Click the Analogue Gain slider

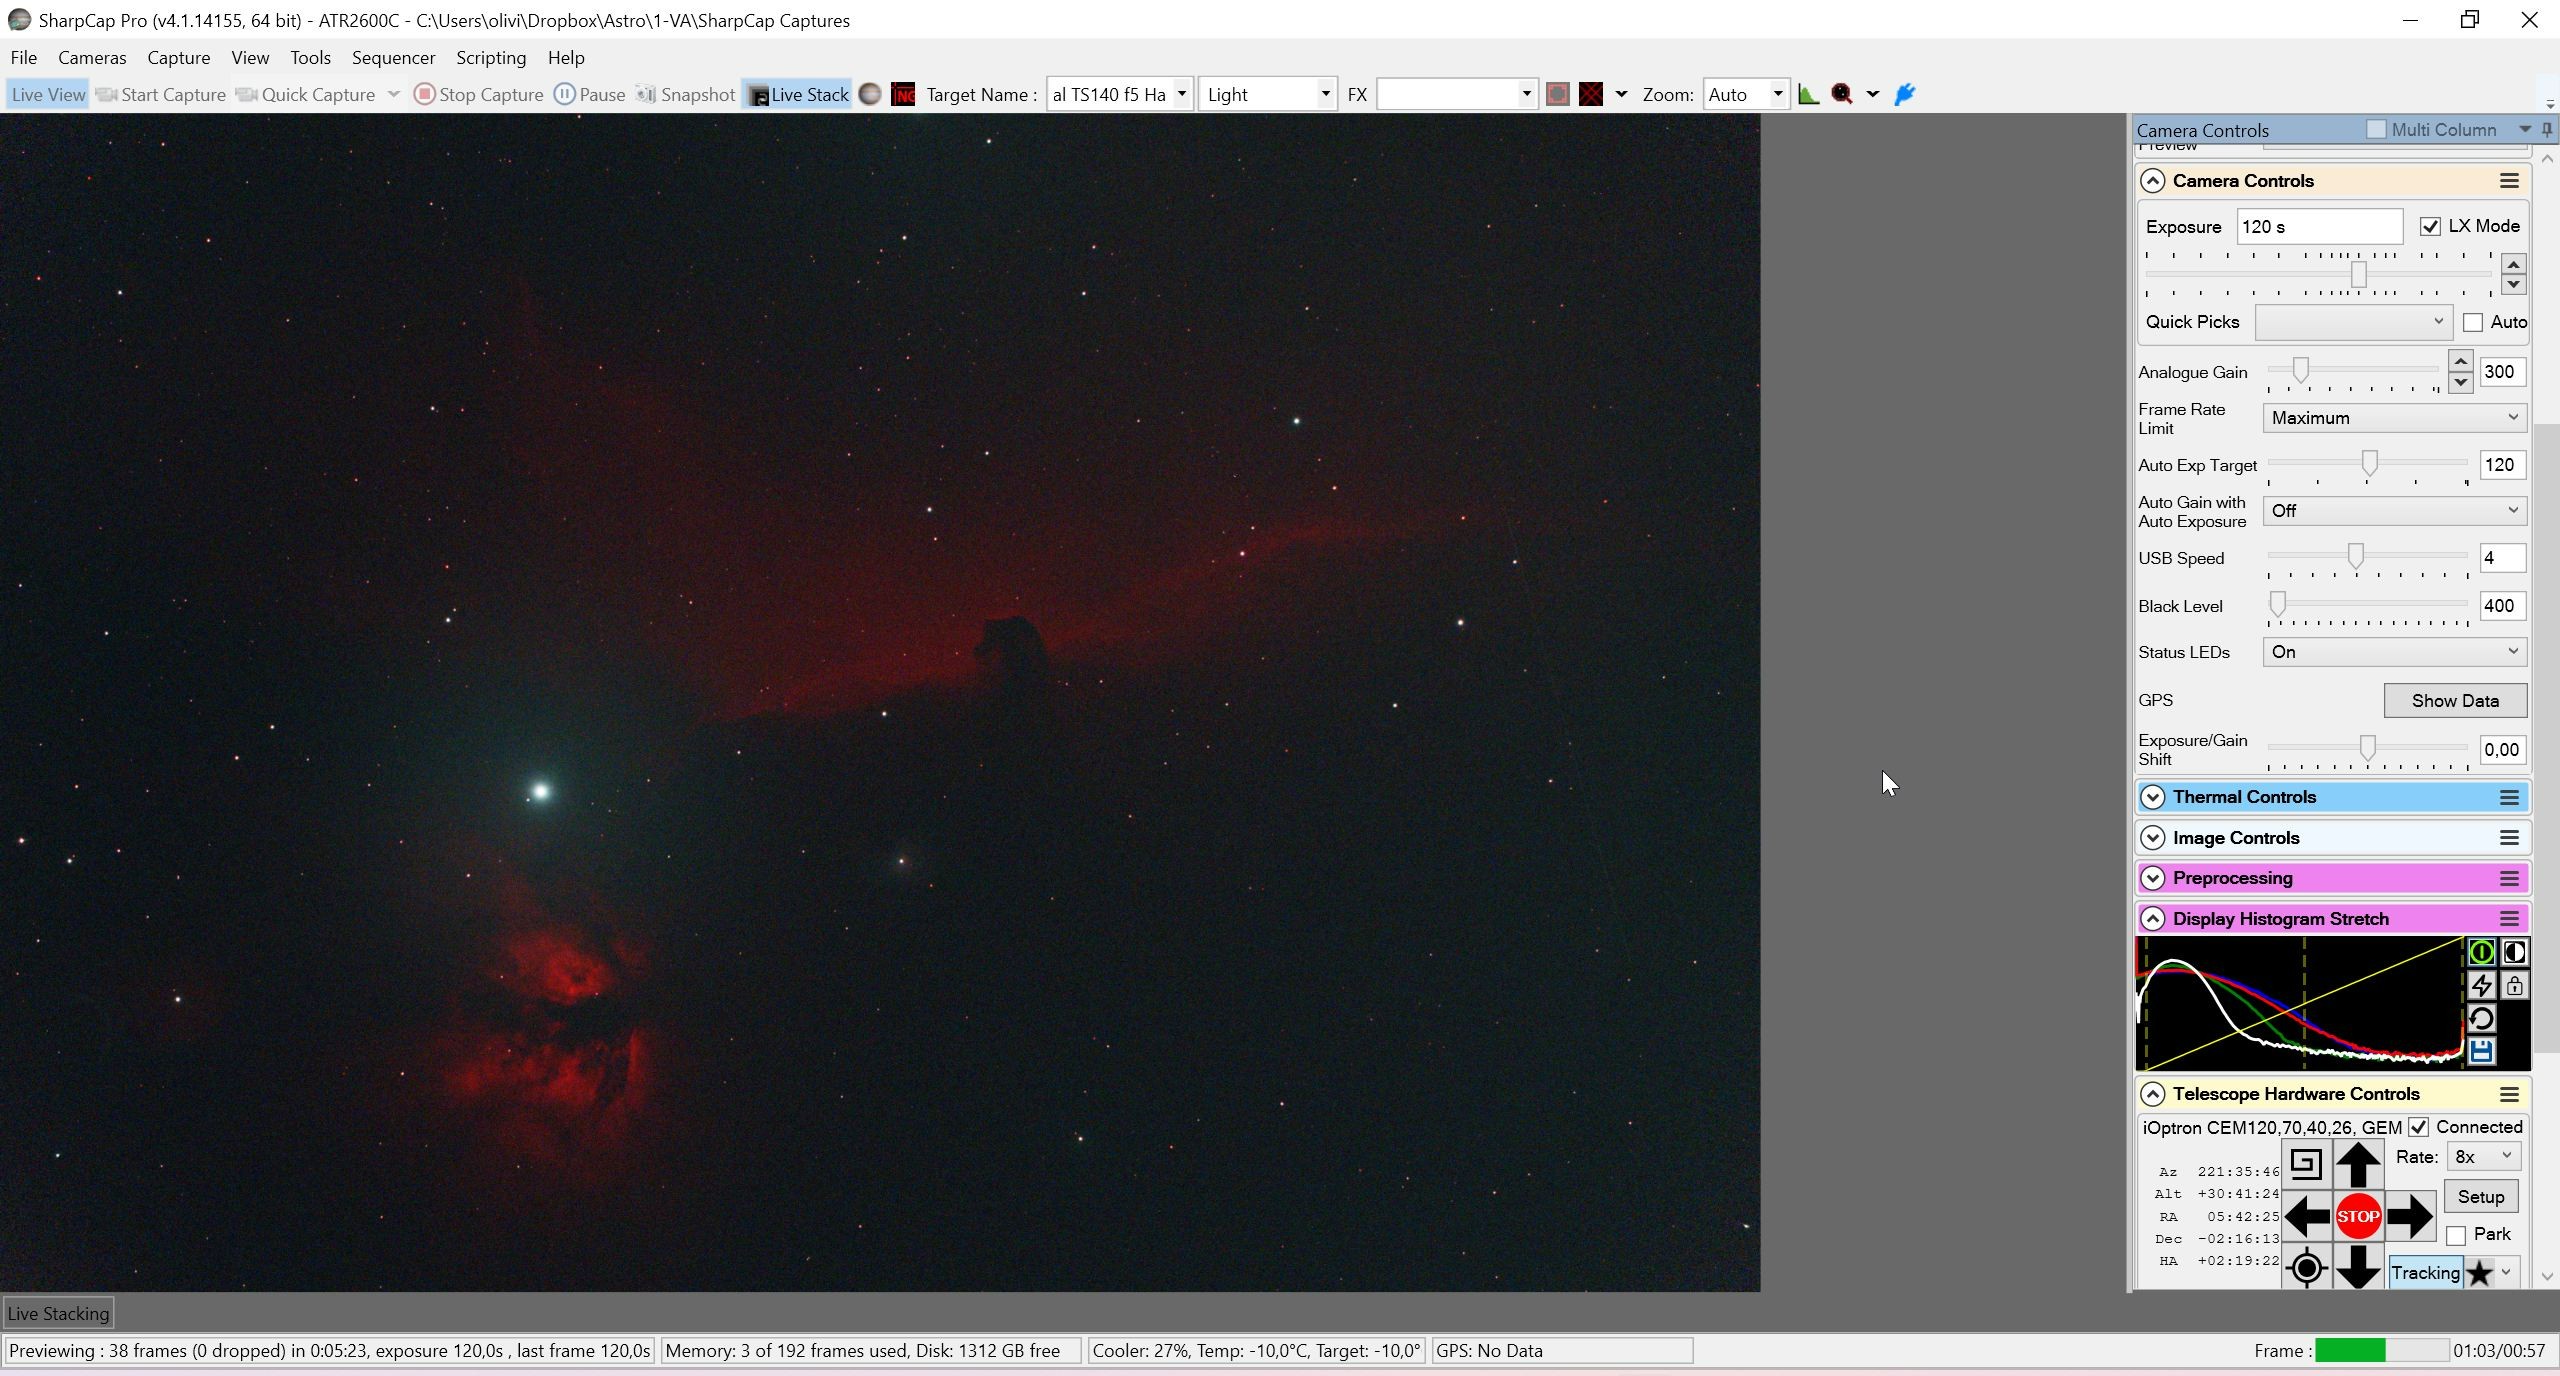(2352, 372)
